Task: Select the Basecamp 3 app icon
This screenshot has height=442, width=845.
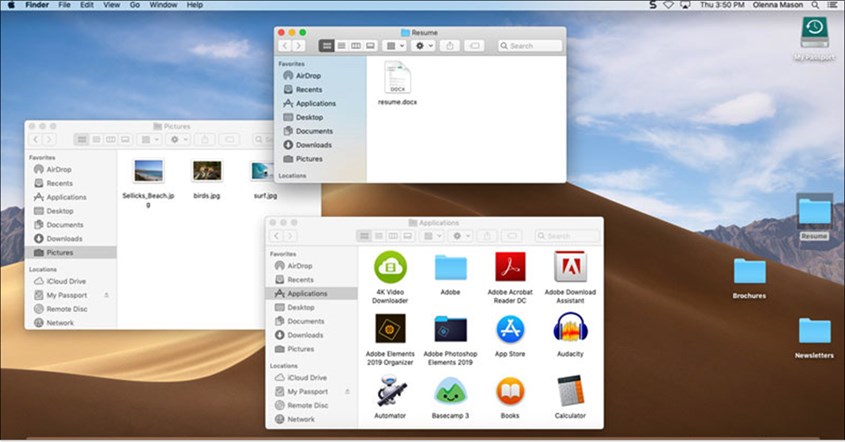Action: 451,391
